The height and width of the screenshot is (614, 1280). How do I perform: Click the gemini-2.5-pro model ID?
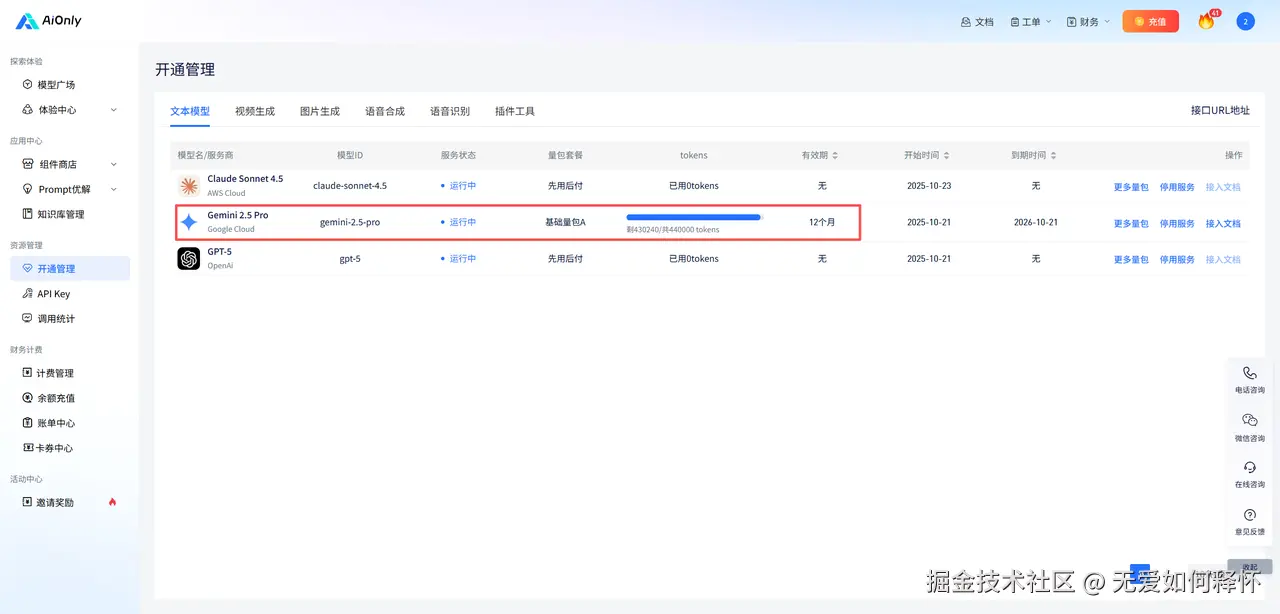pyautogui.click(x=350, y=222)
